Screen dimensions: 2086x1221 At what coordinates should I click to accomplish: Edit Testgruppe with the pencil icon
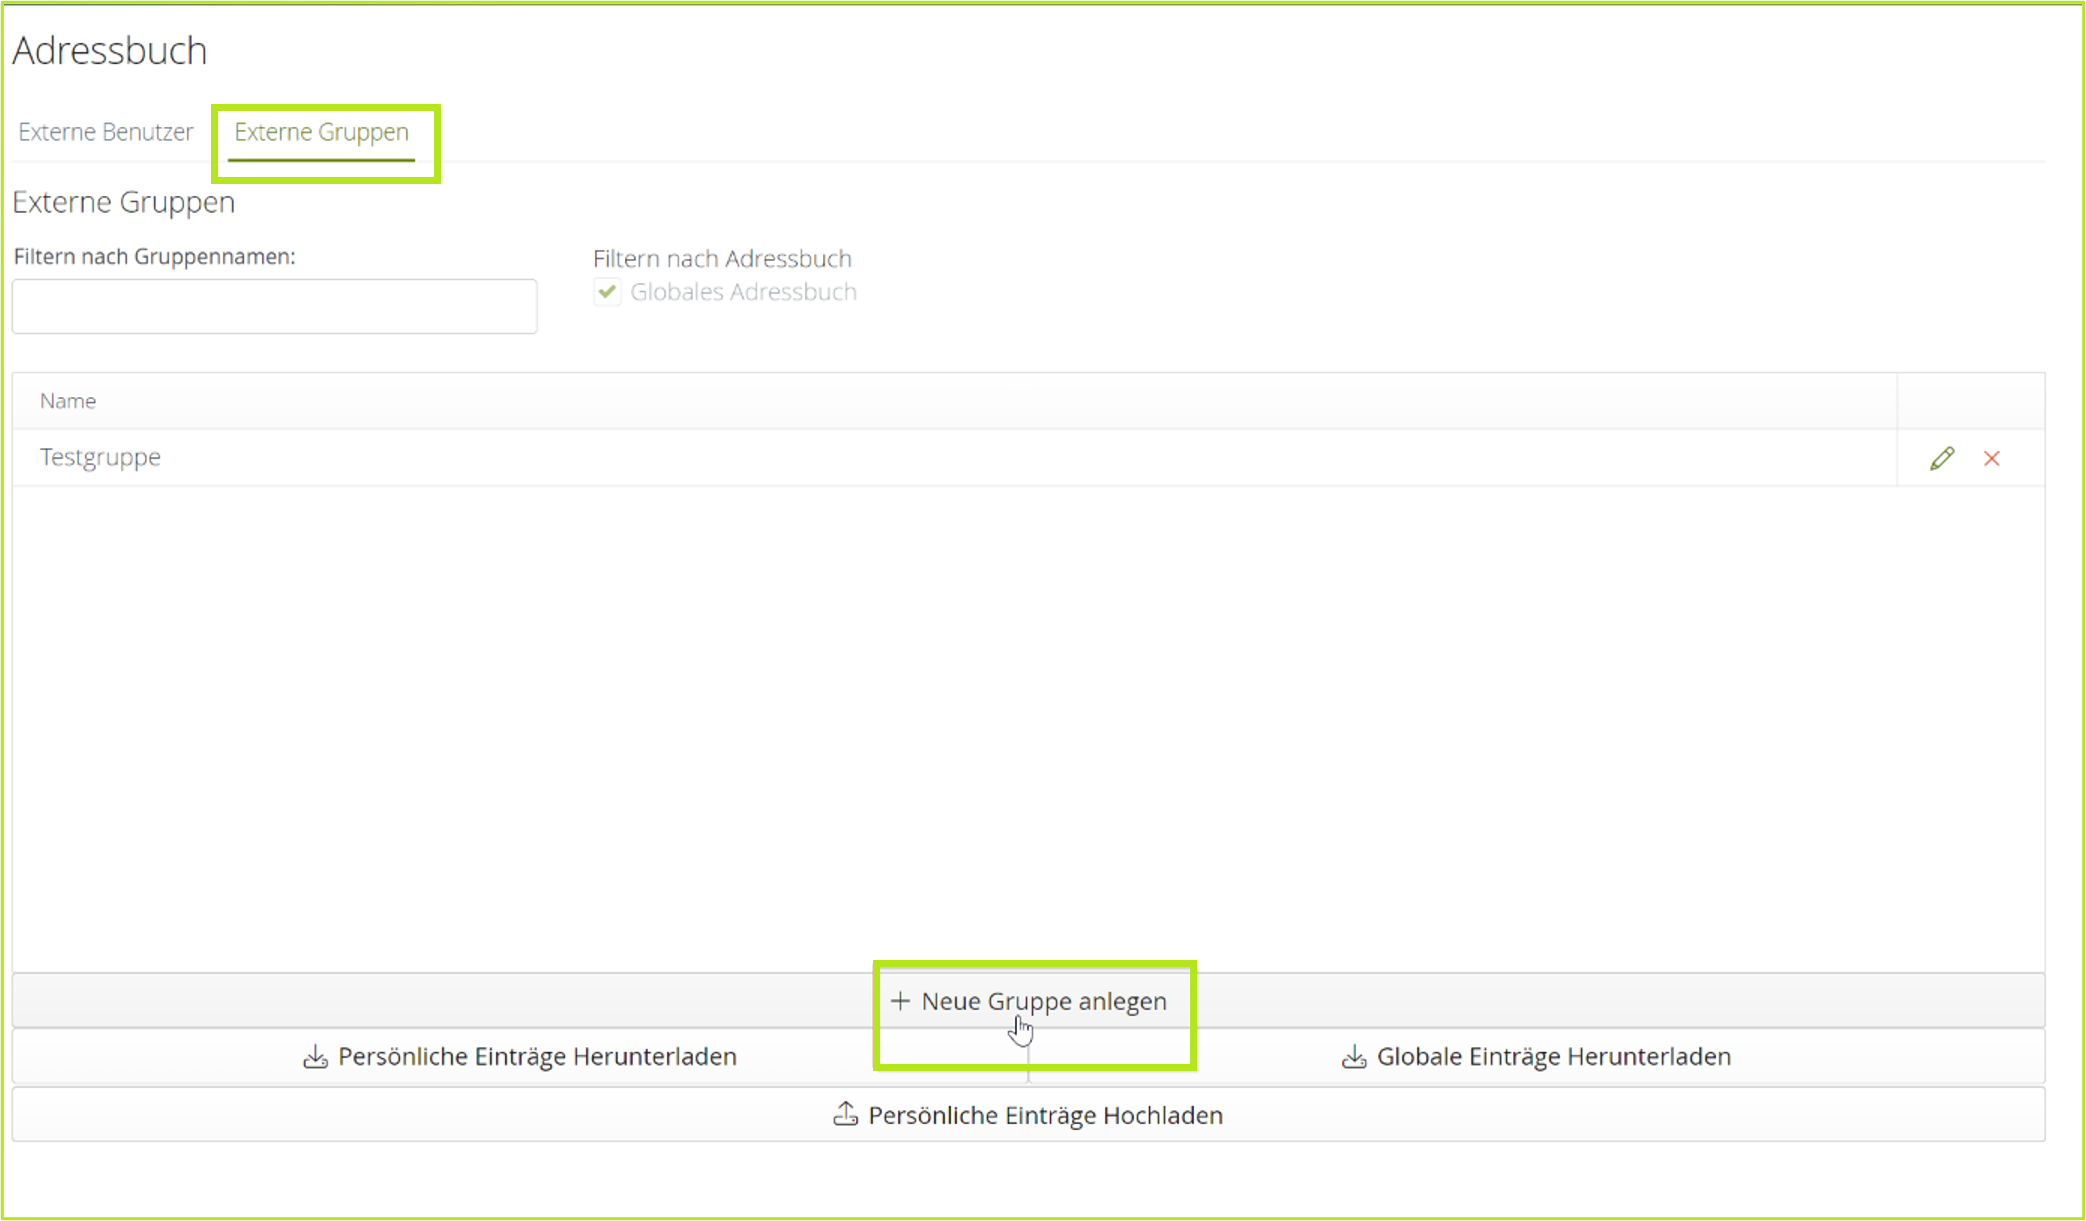1941,458
